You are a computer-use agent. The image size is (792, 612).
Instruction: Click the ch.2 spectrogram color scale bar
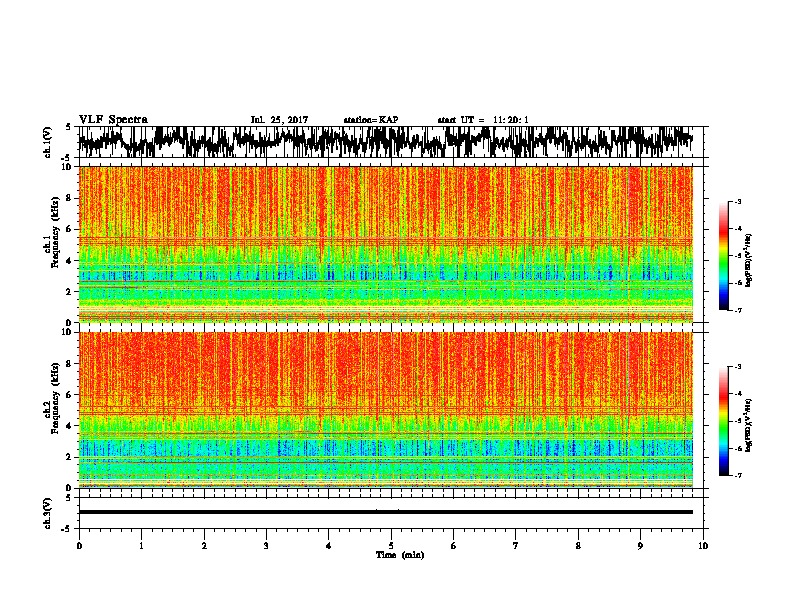click(723, 421)
